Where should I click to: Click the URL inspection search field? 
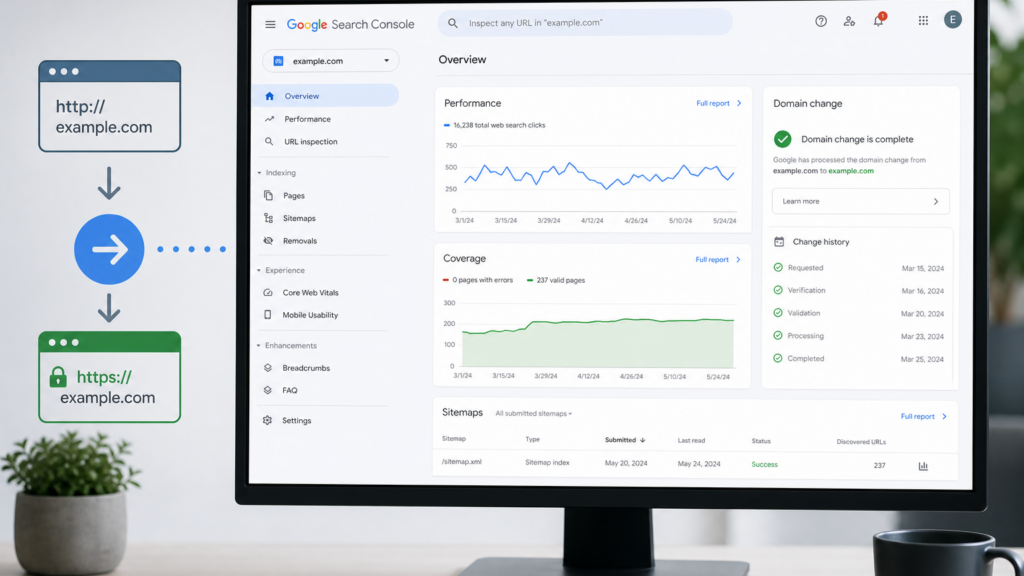click(584, 23)
